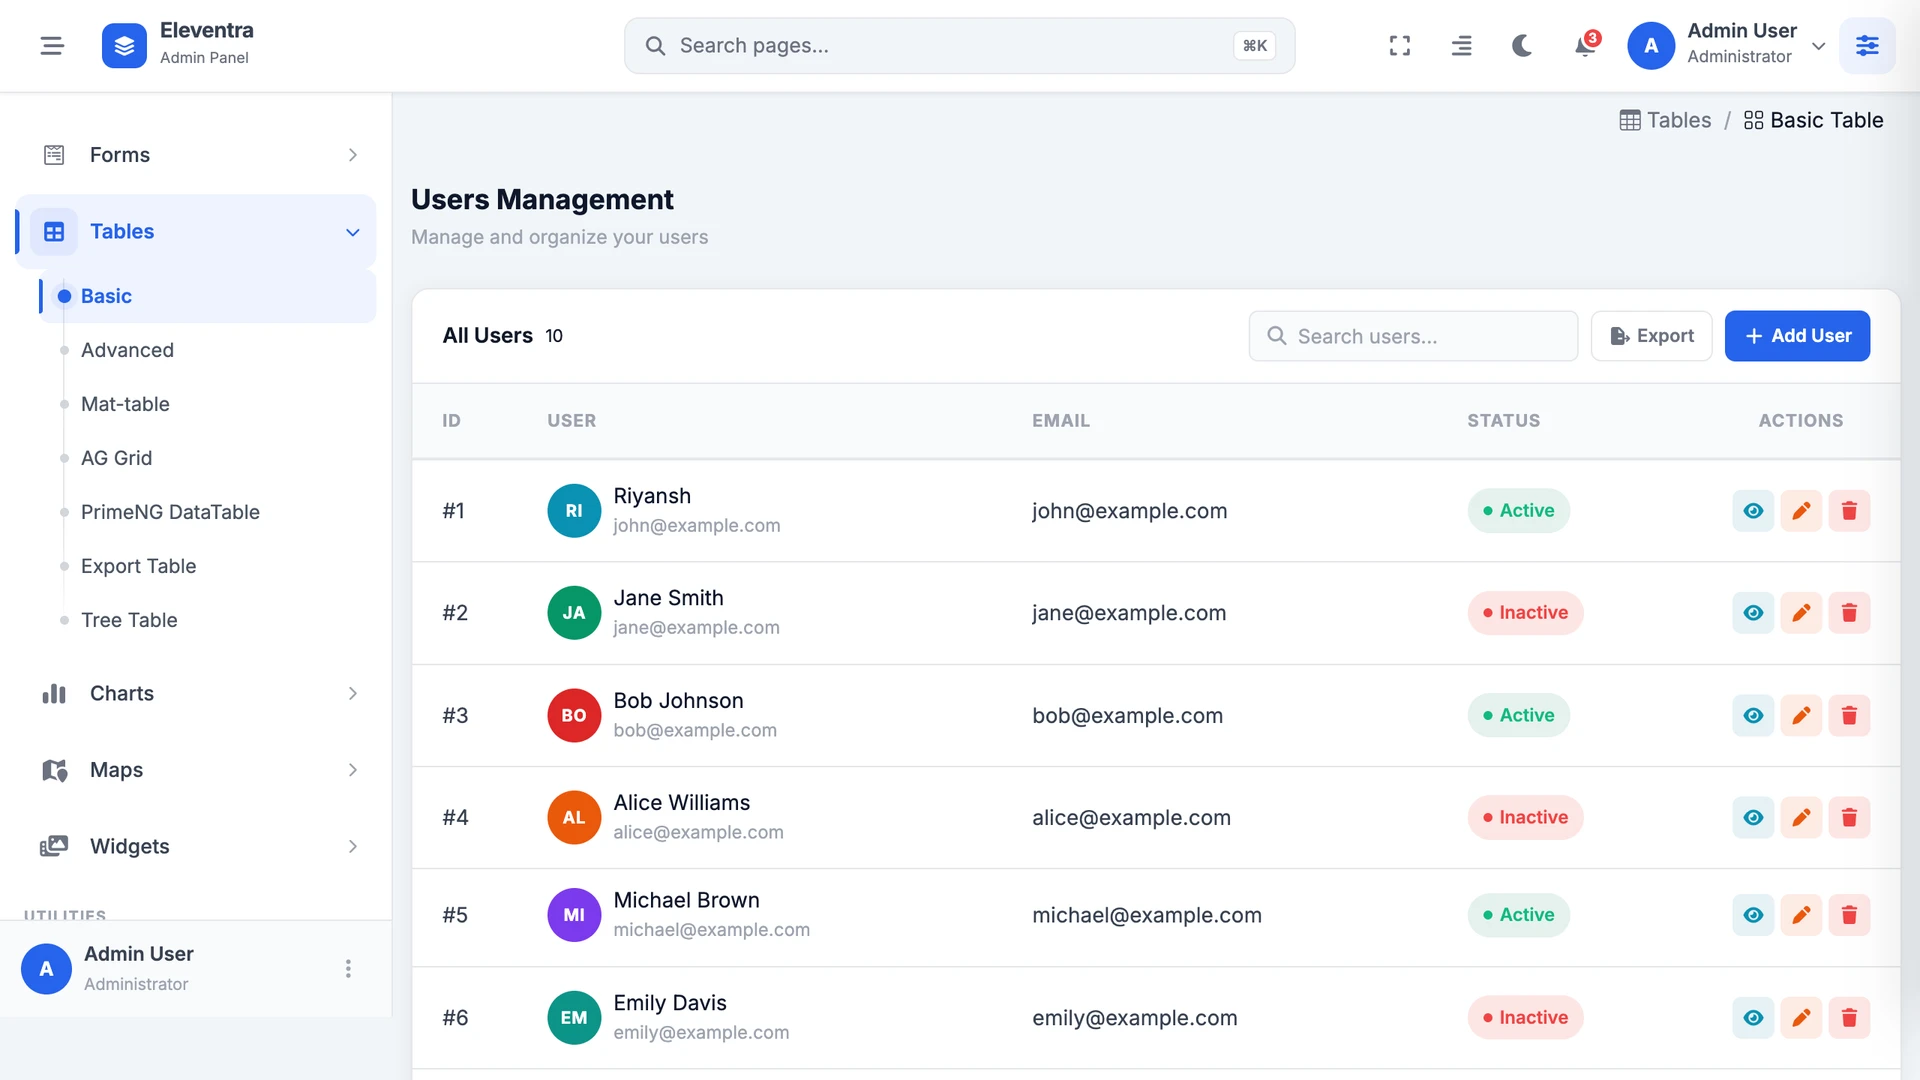Expand the Admin User dropdown chevron
Screen dimensions: 1920x1080
[1819, 46]
